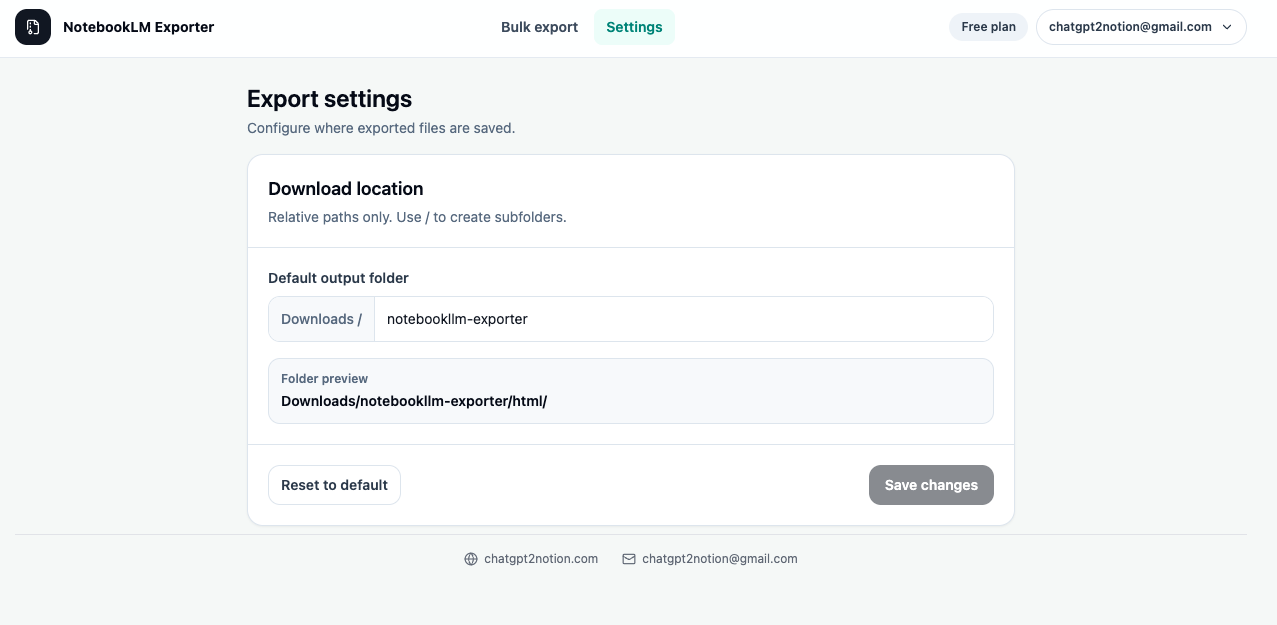The width and height of the screenshot is (1277, 625).
Task: Select the Settings tab
Action: pos(634,27)
